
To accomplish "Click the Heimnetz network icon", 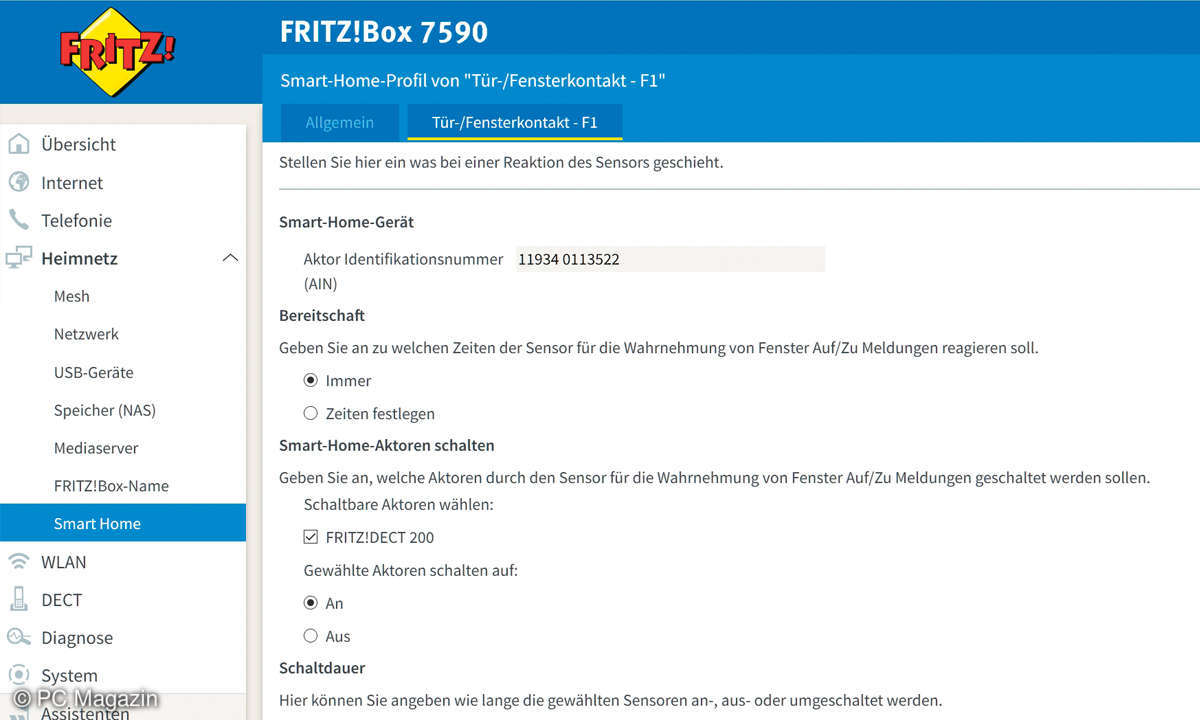I will pyautogui.click(x=18, y=258).
